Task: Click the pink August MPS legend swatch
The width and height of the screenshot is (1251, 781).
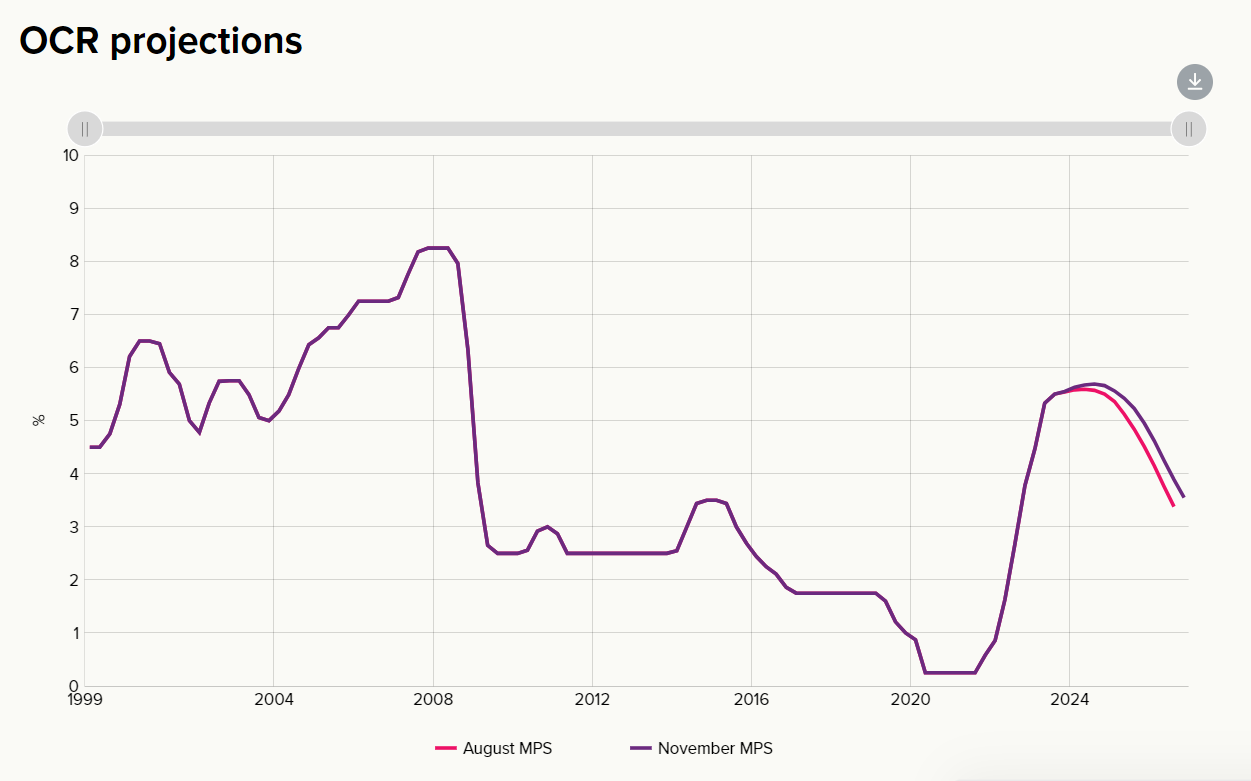Action: click(446, 748)
